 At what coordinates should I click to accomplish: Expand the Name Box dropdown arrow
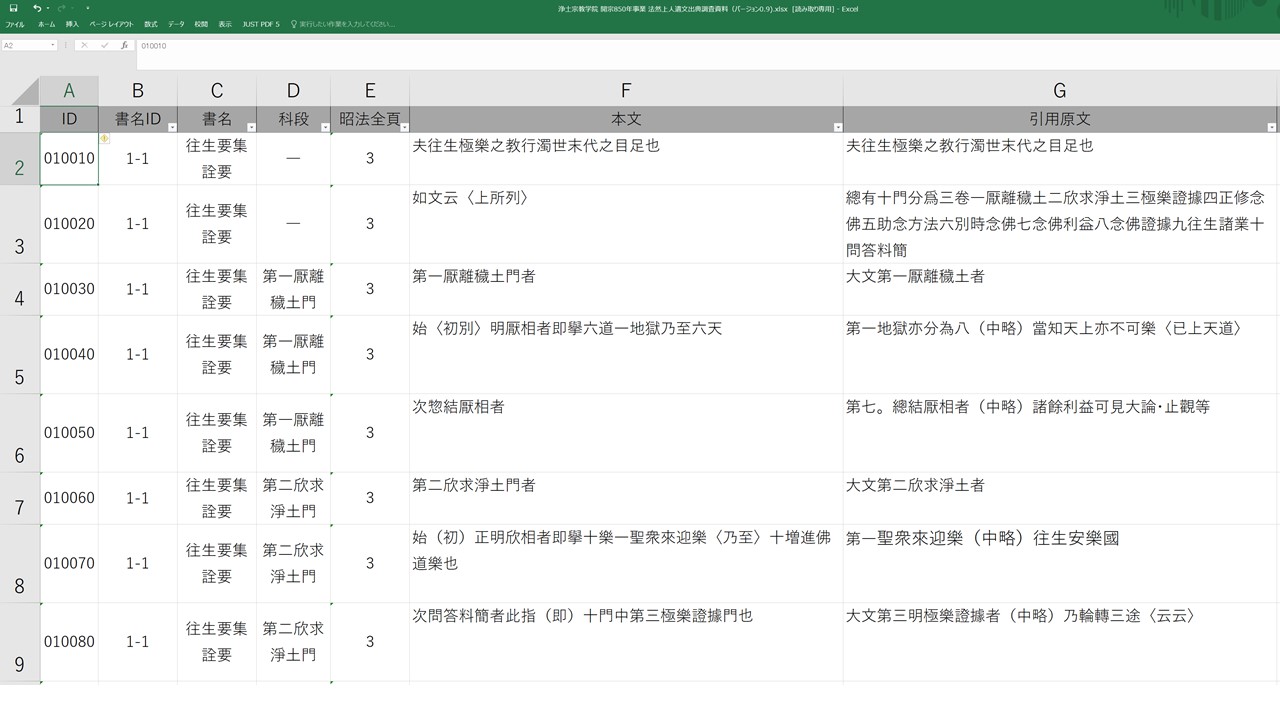pyautogui.click(x=54, y=45)
